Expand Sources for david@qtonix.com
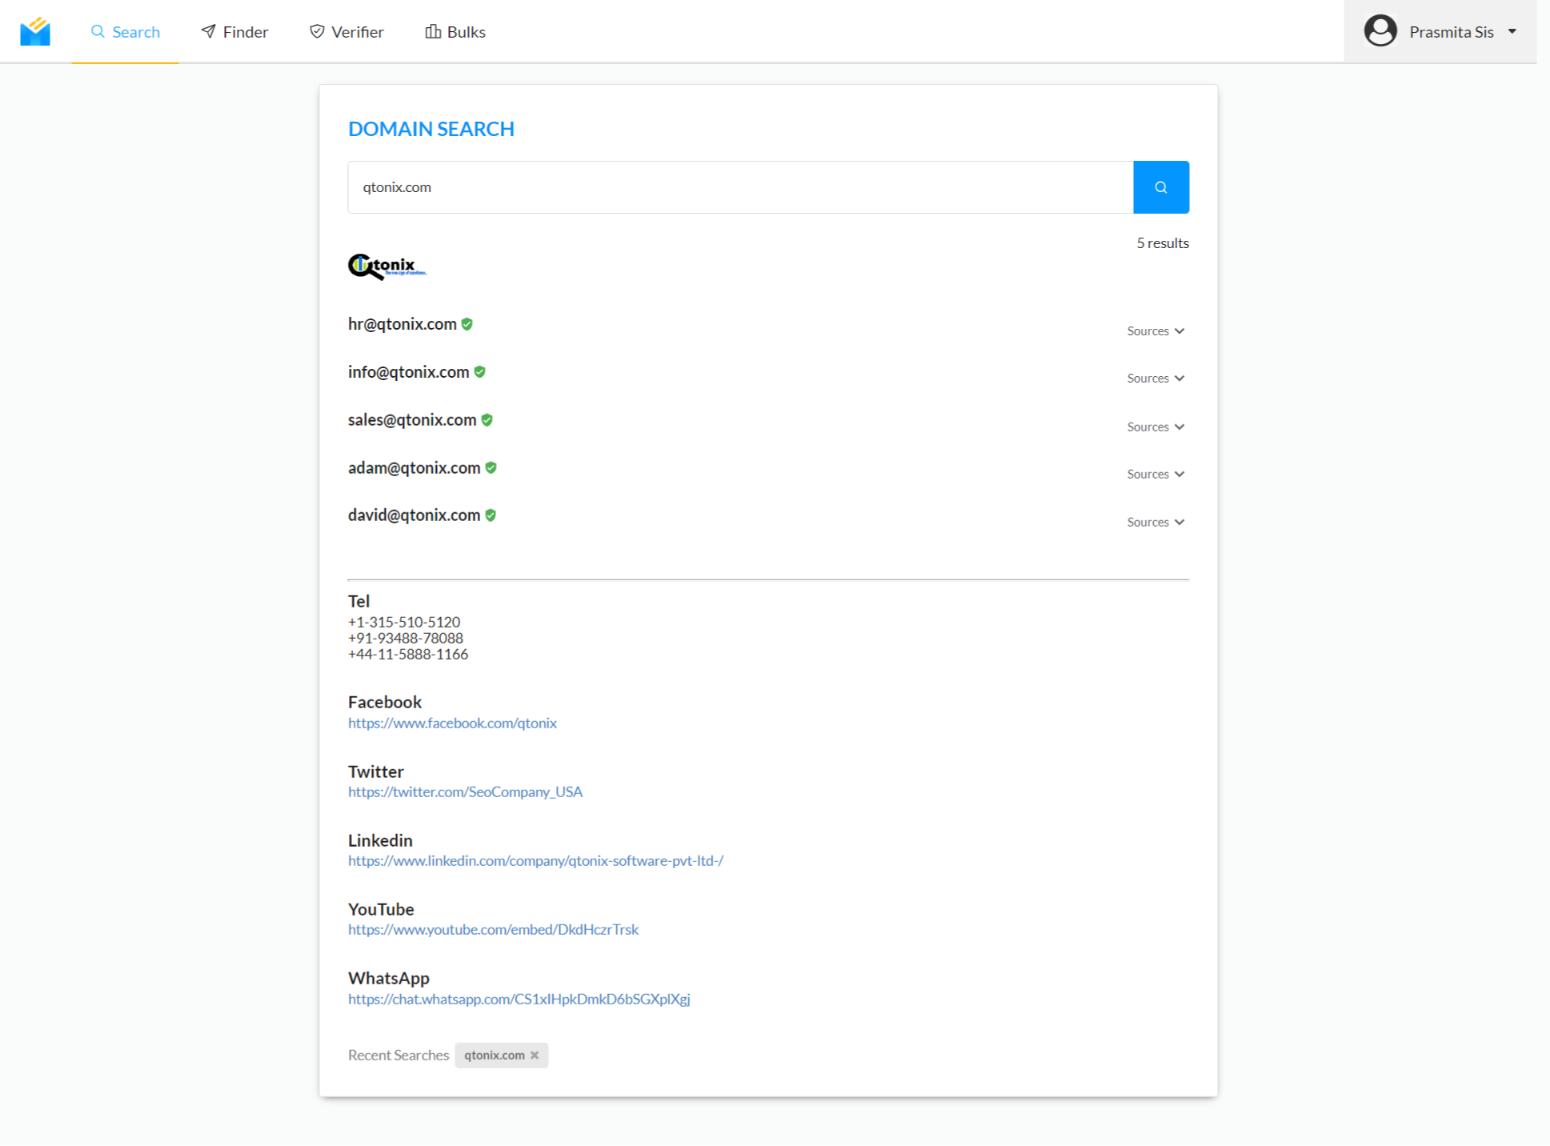This screenshot has height=1146, width=1550. 1155,522
